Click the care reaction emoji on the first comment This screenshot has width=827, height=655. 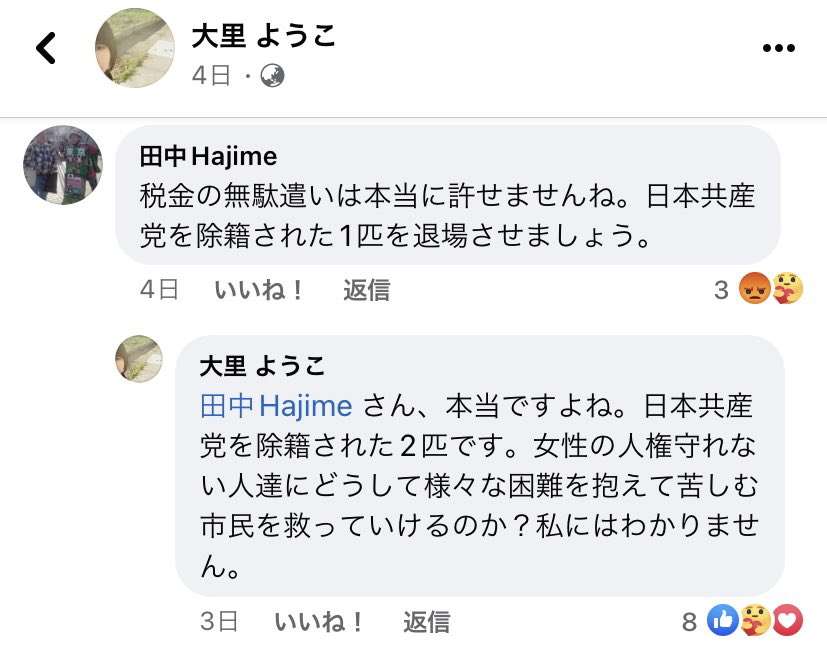(787, 290)
